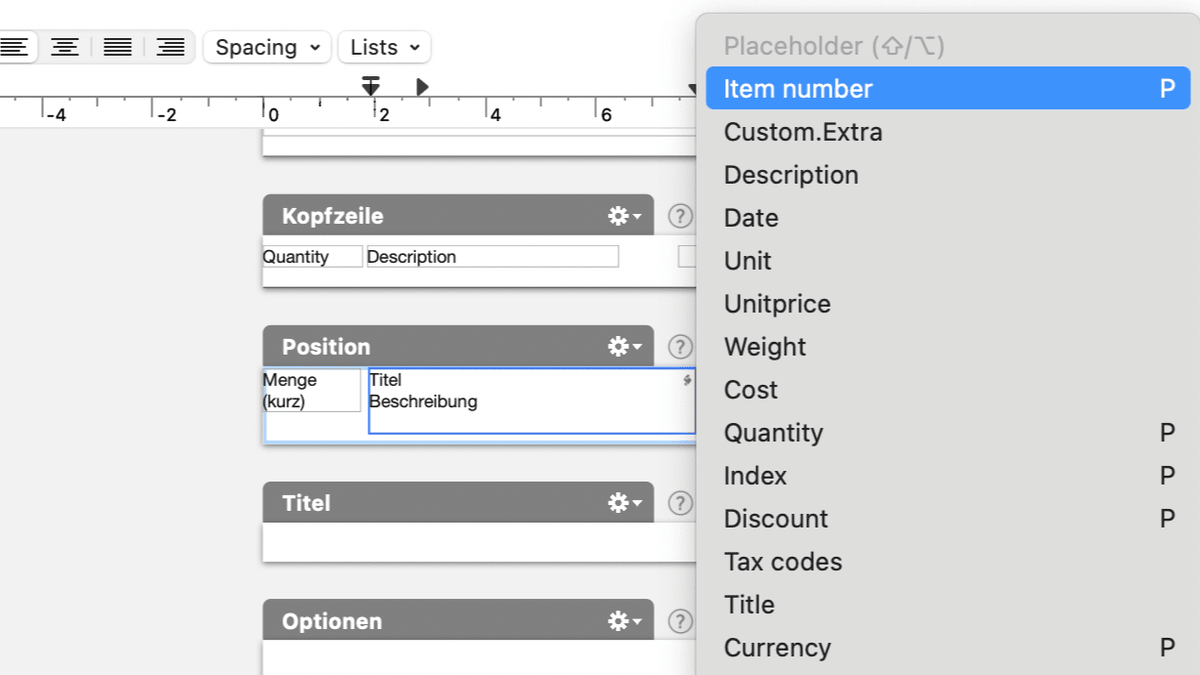Click the tab stop arrow on the ruler
Screen dimensions: 1200x675
coord(422,87)
